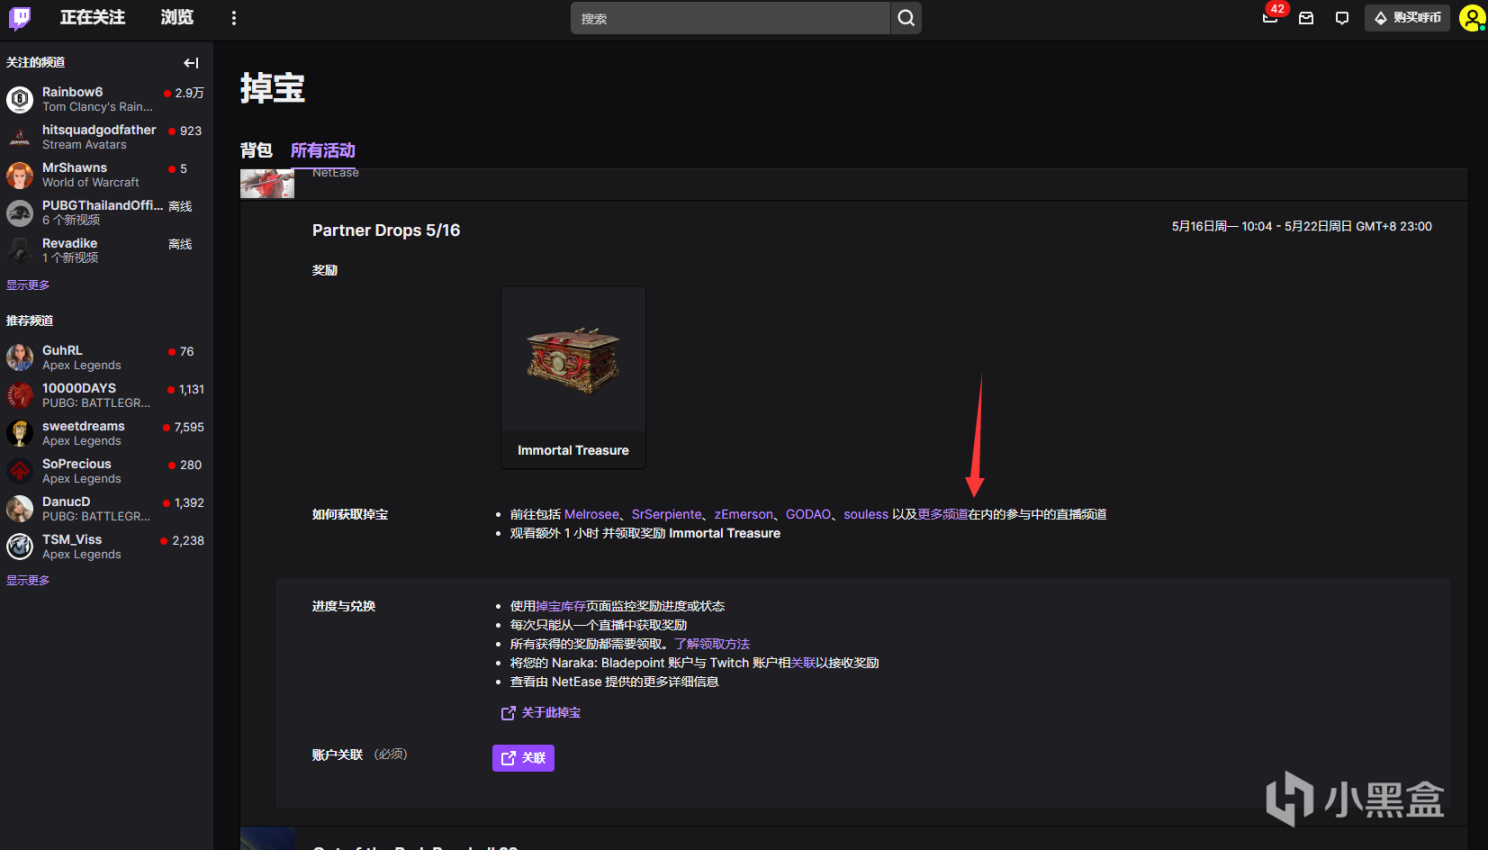Click sweetdreams Apex Legends entry

(106, 433)
